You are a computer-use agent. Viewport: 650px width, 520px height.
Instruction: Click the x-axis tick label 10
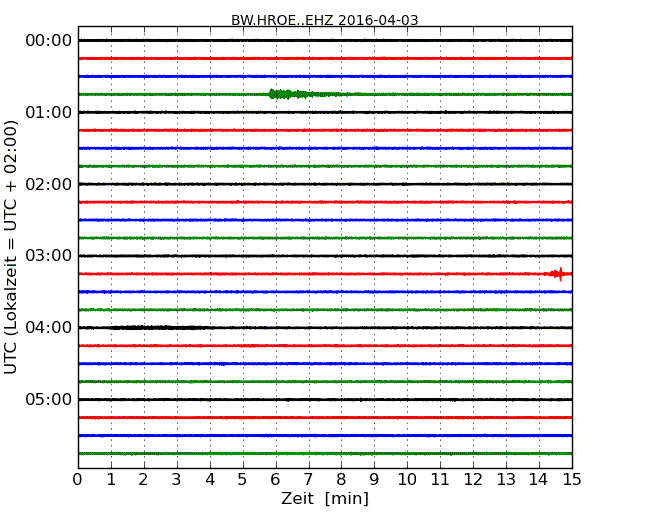(x=407, y=480)
